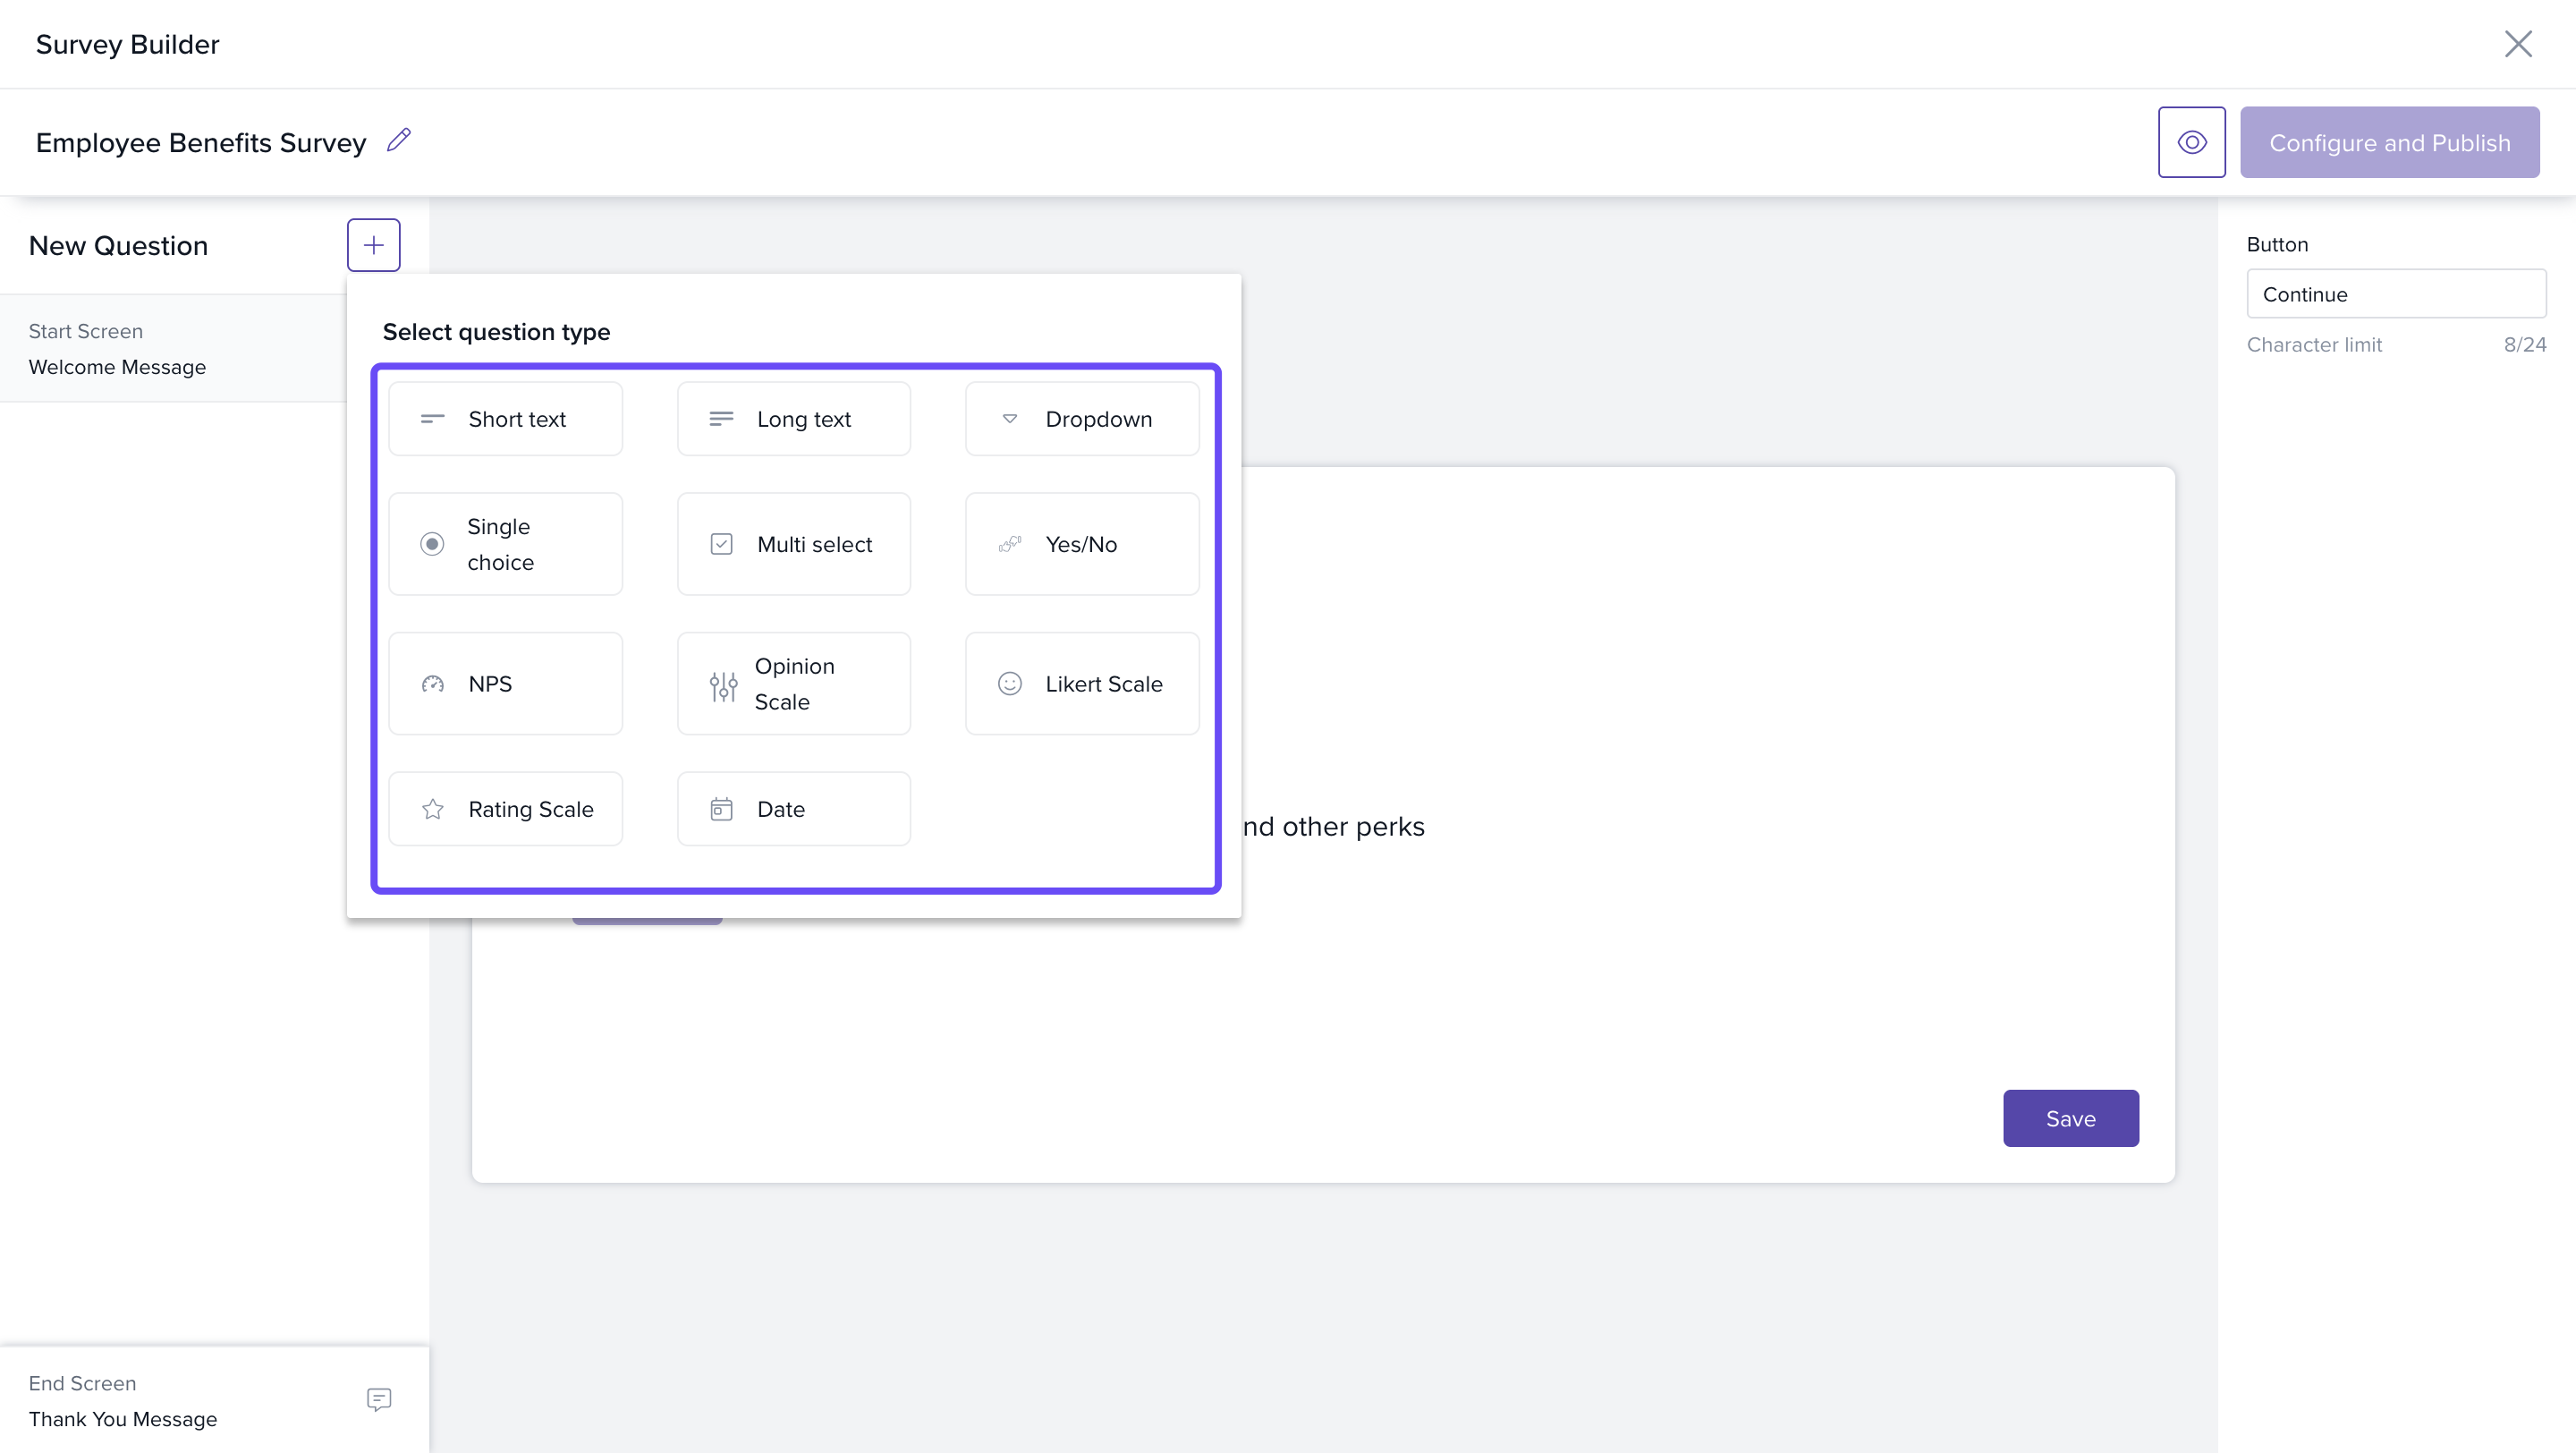Close the Survey Builder with X
Image resolution: width=2576 pixels, height=1453 pixels.
2518,44
